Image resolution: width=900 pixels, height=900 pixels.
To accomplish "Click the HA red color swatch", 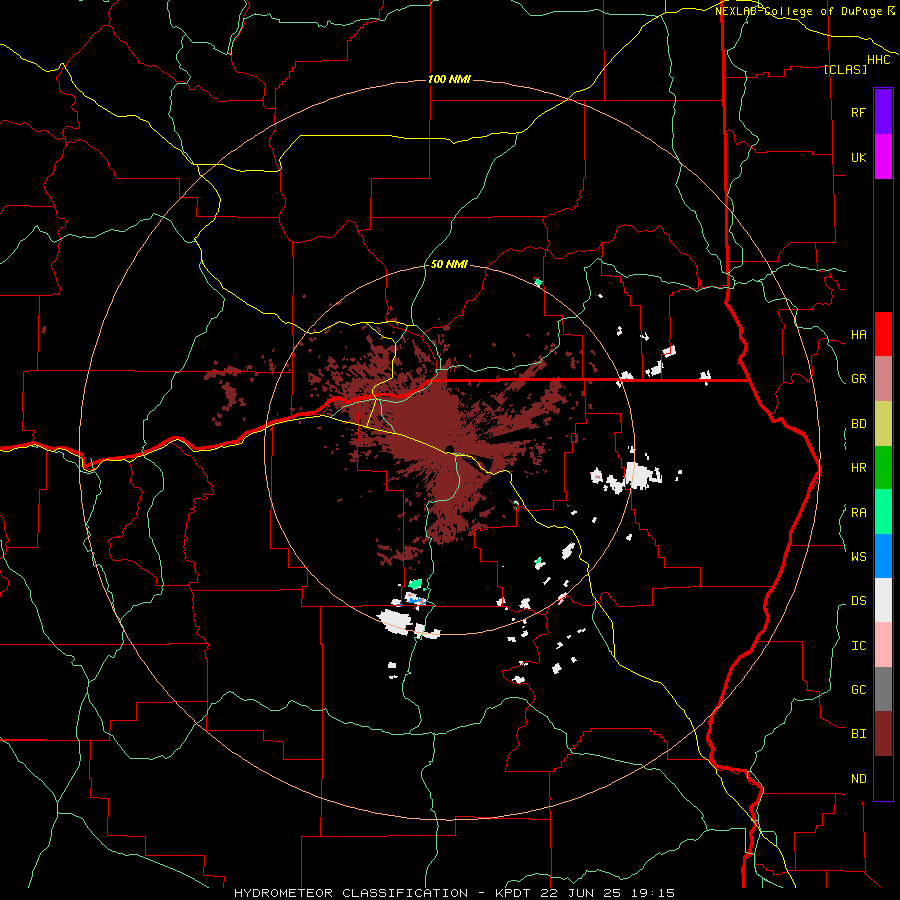I will pyautogui.click(x=883, y=334).
